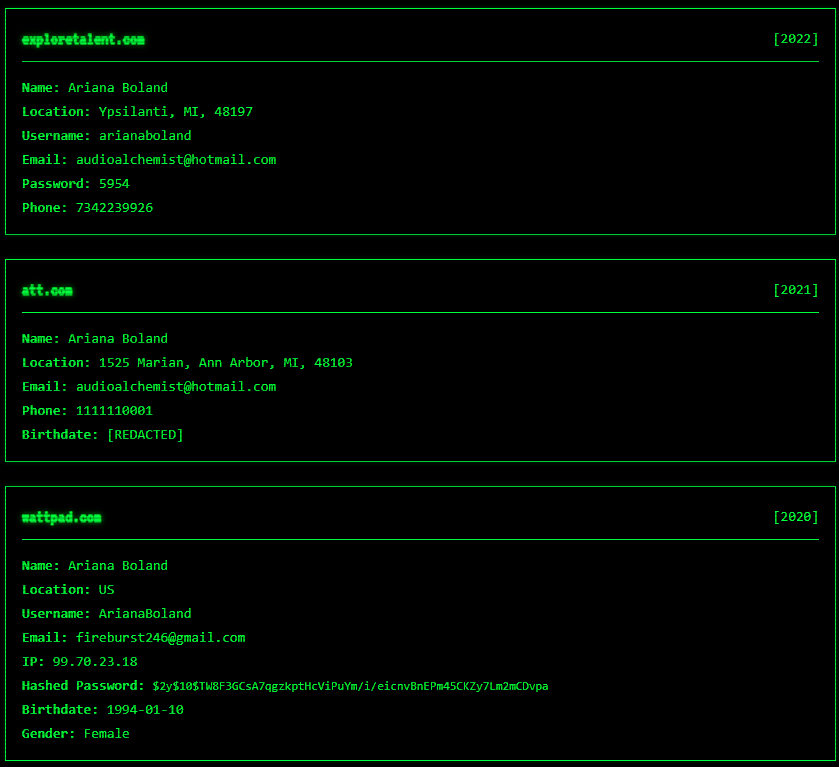The width and height of the screenshot is (839, 767).
Task: Click the Location value in att.com record
Action: click(x=225, y=363)
